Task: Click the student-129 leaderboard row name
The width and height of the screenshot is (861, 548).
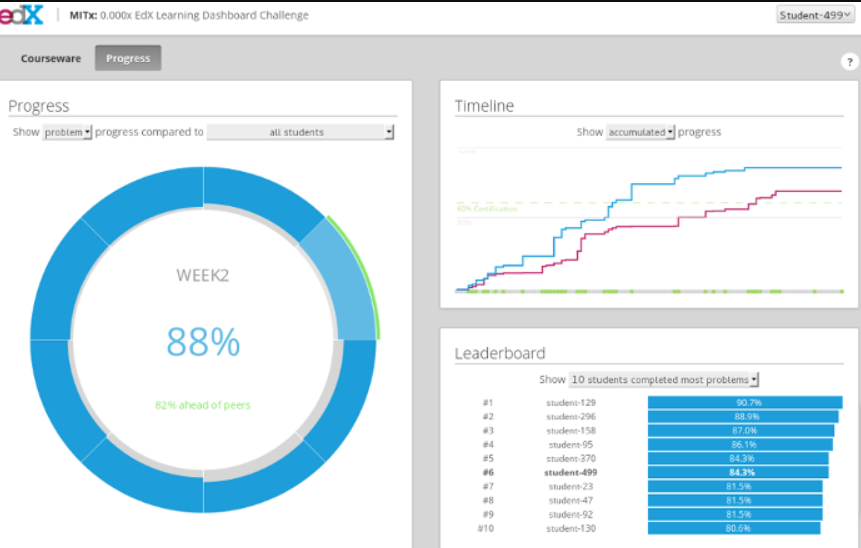Action: click(x=571, y=402)
